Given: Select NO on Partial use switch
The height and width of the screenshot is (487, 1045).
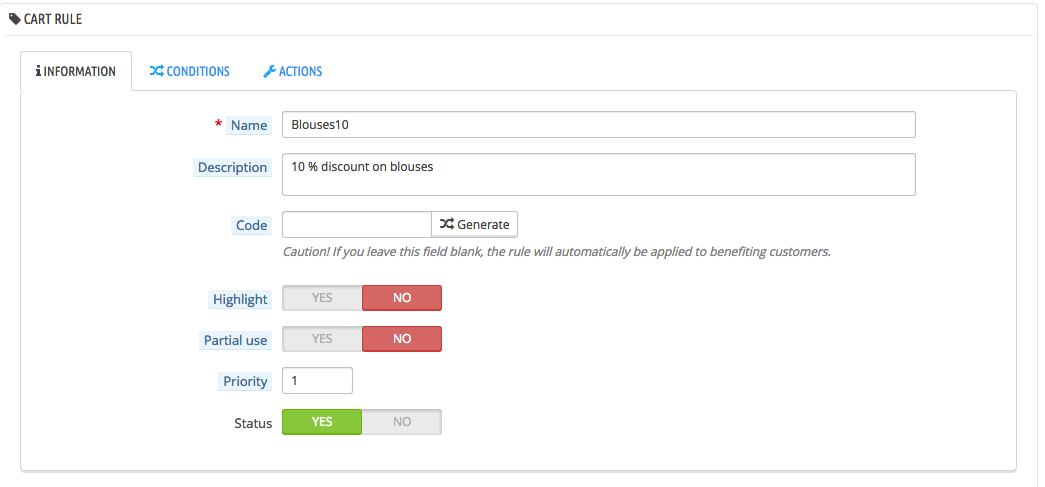Looking at the screenshot, I should (x=402, y=339).
